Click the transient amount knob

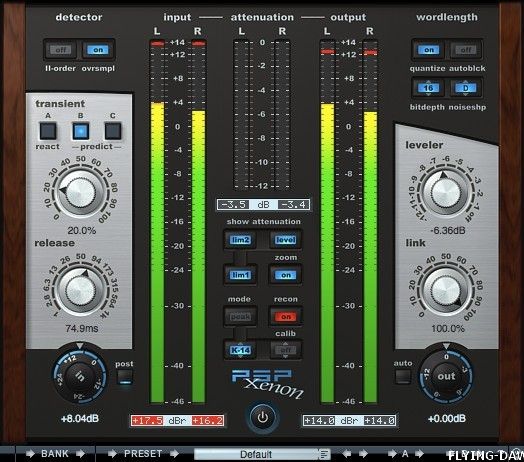81,193
